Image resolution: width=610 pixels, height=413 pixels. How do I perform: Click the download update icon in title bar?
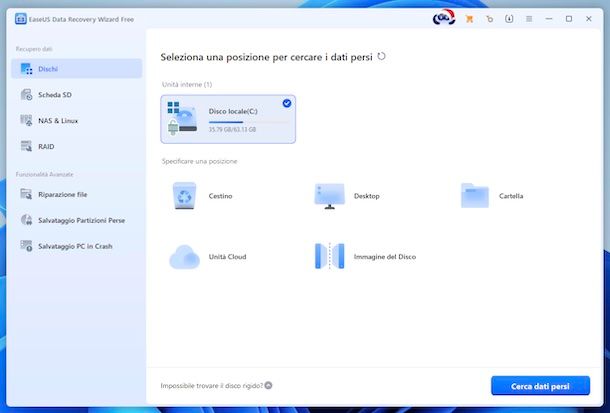click(509, 19)
